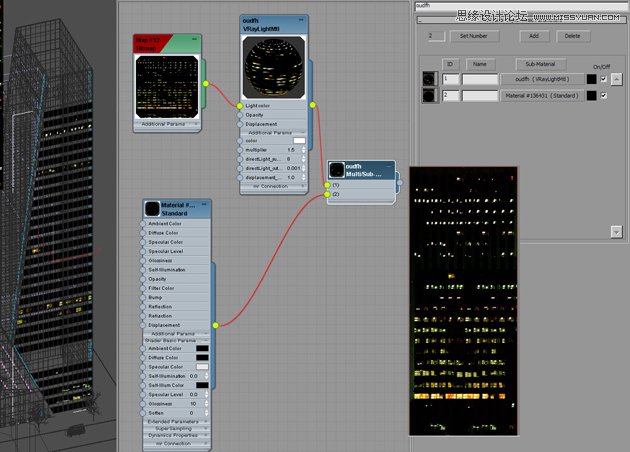630x452 pixels.
Task: Collapse the VRayLightMtl node with its minus button
Action: pos(301,20)
